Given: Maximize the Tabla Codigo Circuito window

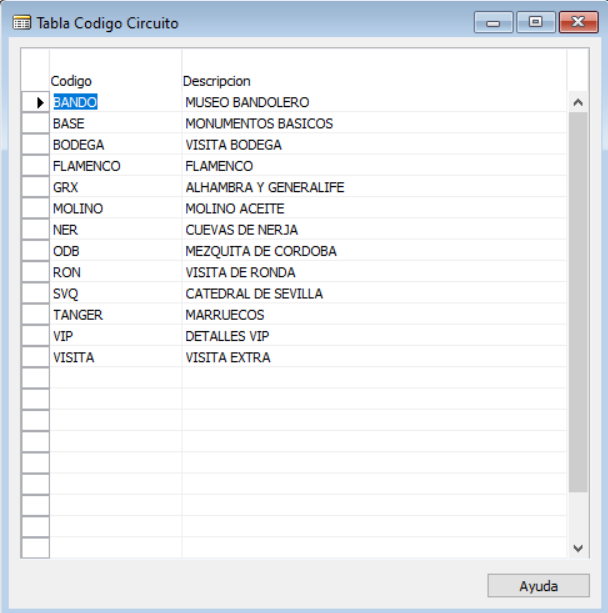Looking at the screenshot, I should [x=536, y=22].
